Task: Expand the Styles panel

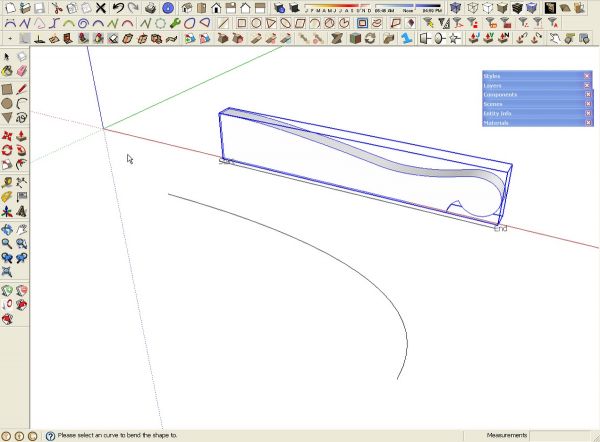Action: [x=537, y=76]
